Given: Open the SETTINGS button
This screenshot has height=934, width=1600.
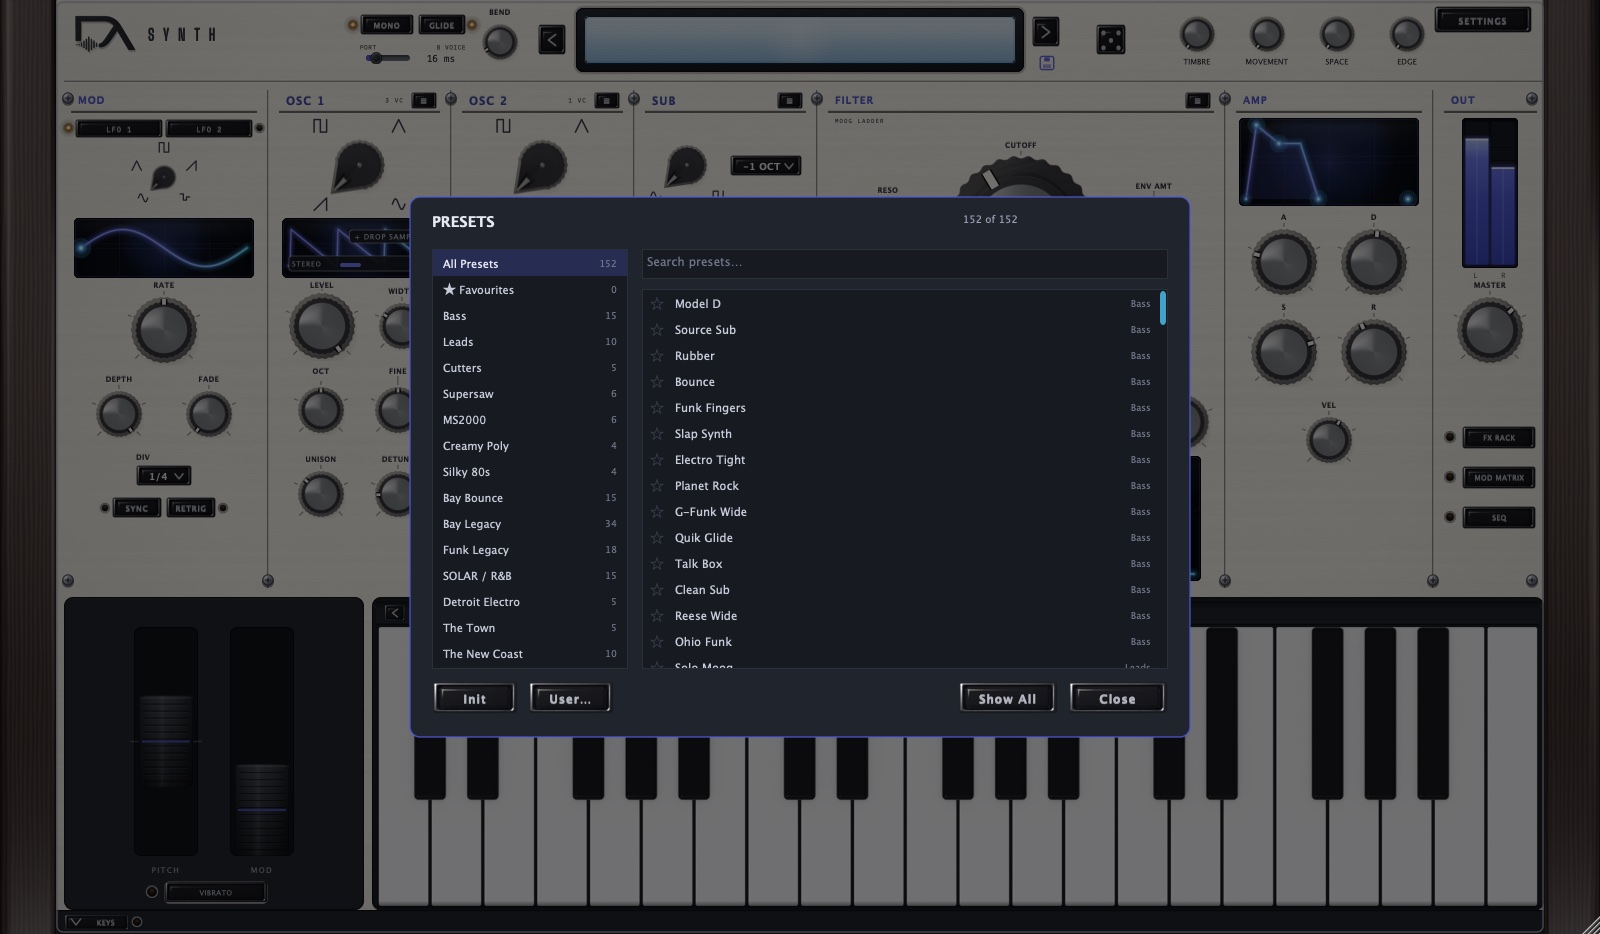Looking at the screenshot, I should tap(1482, 21).
